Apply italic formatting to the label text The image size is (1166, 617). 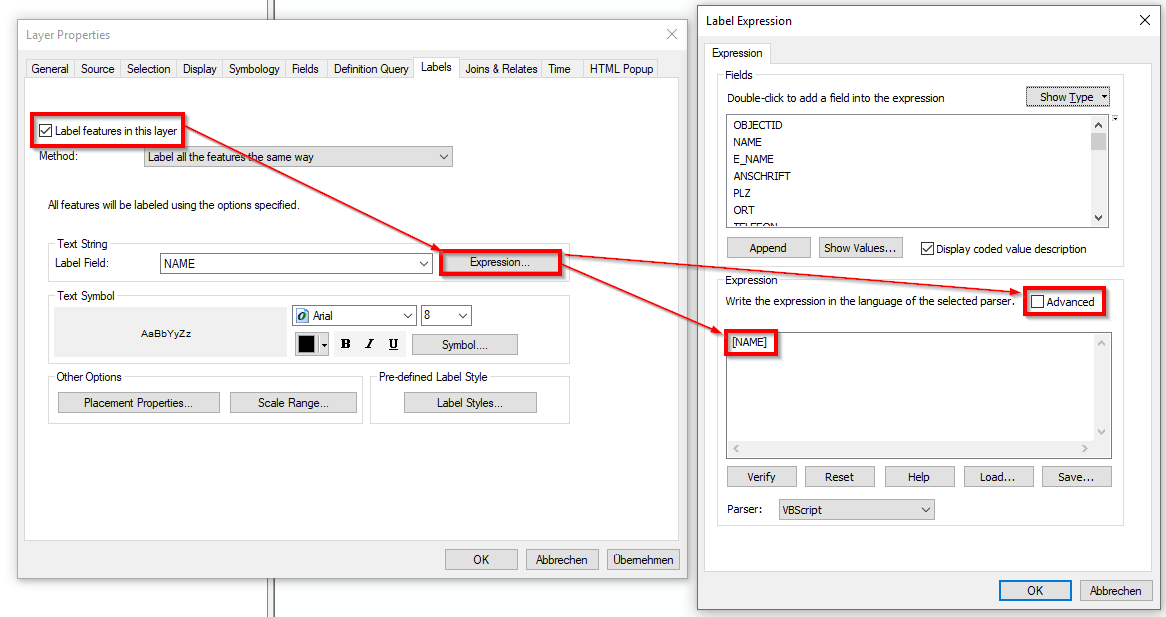[x=368, y=343]
